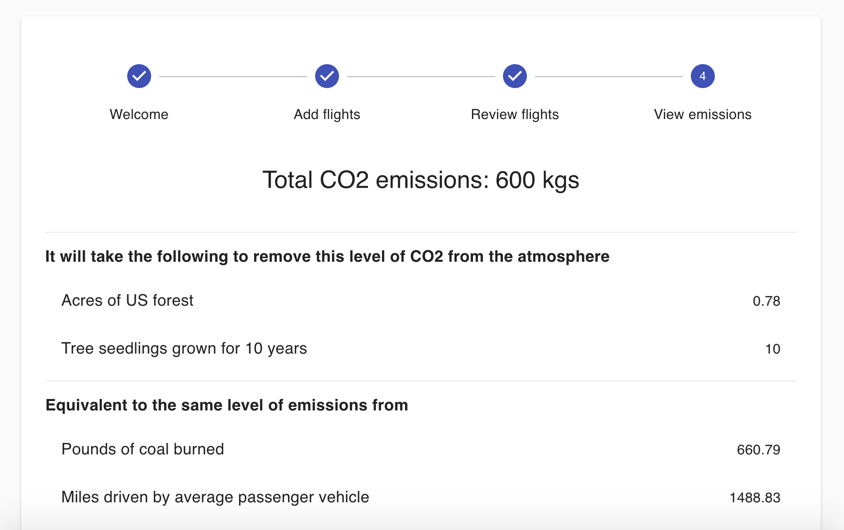Click the Add flights checkmark icon
Screen dimensions: 844x530
pyautogui.click(x=327, y=76)
